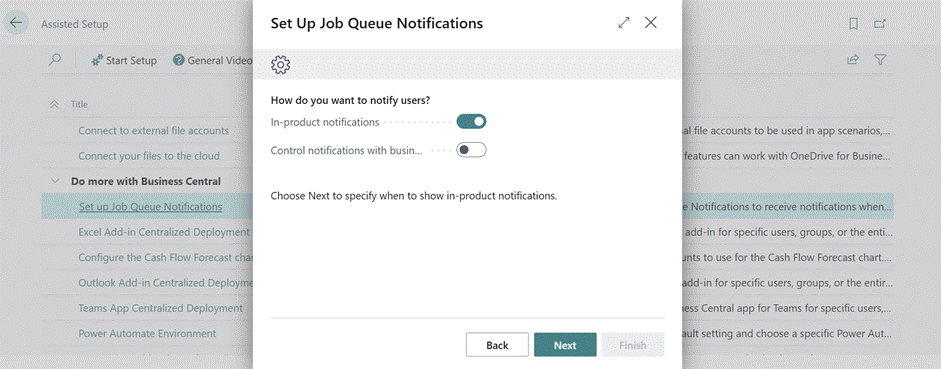Click the Next button
This screenshot has height=369, width=941.
(565, 345)
